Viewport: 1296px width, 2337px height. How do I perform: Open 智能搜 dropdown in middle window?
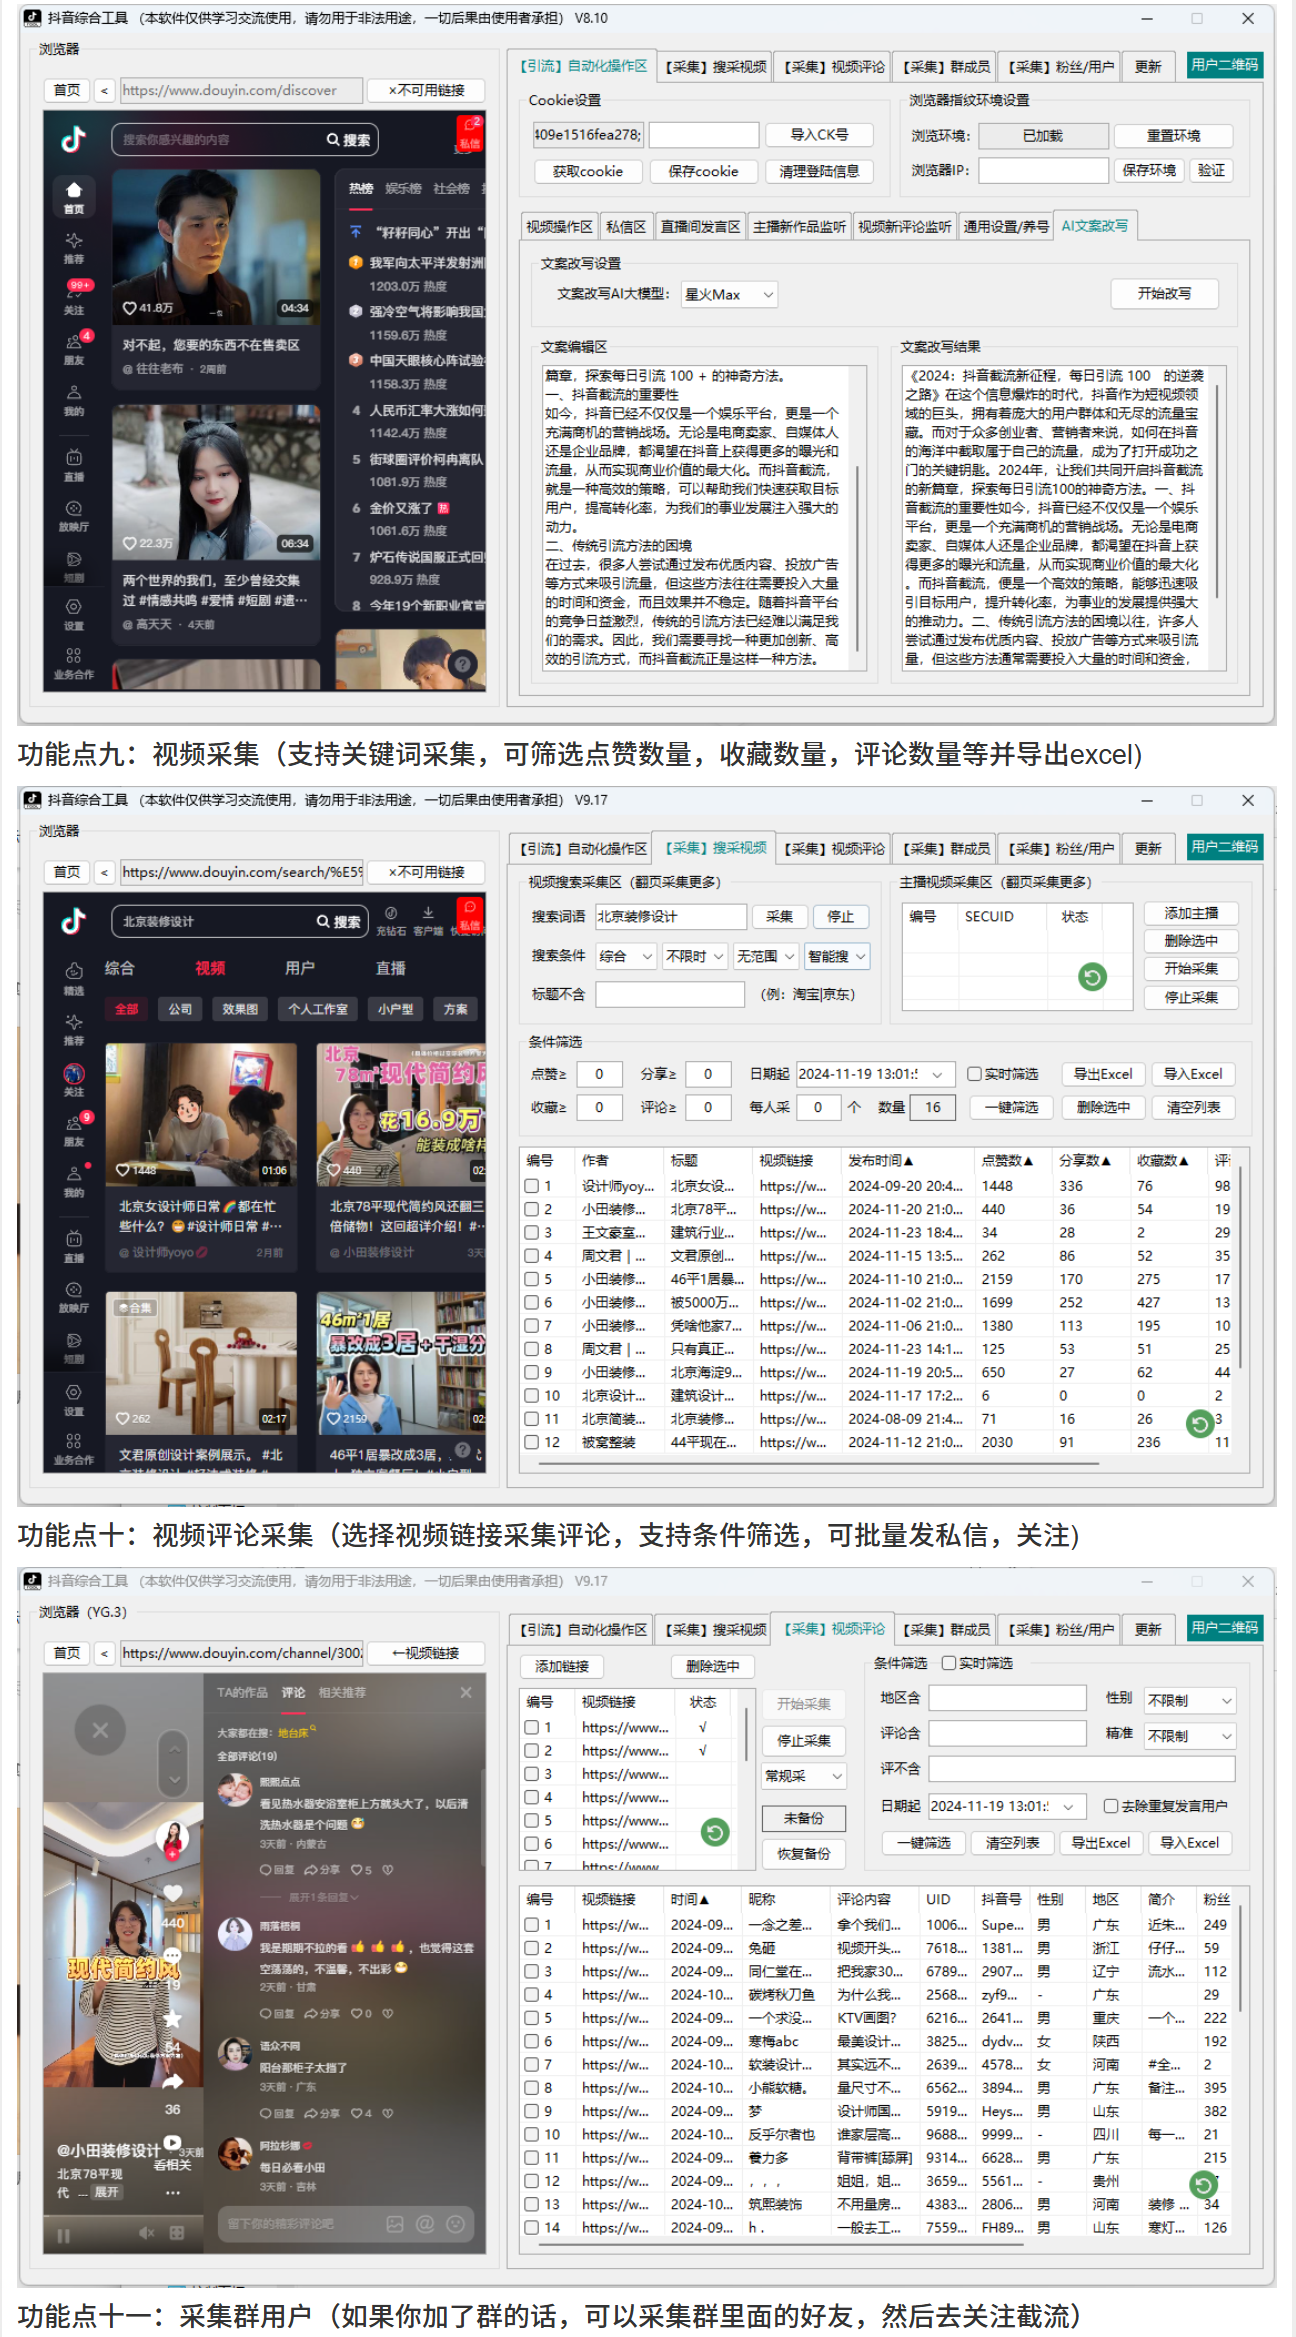837,956
